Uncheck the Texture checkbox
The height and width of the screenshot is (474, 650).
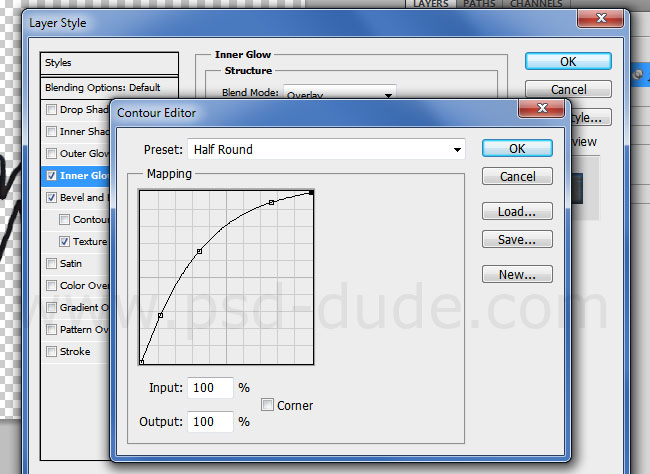(x=65, y=242)
